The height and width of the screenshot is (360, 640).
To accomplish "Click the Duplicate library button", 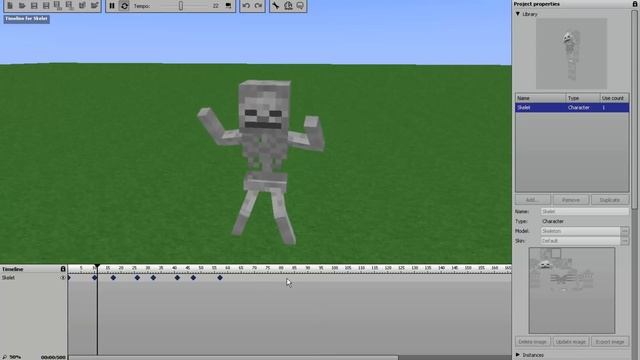I will [610, 200].
